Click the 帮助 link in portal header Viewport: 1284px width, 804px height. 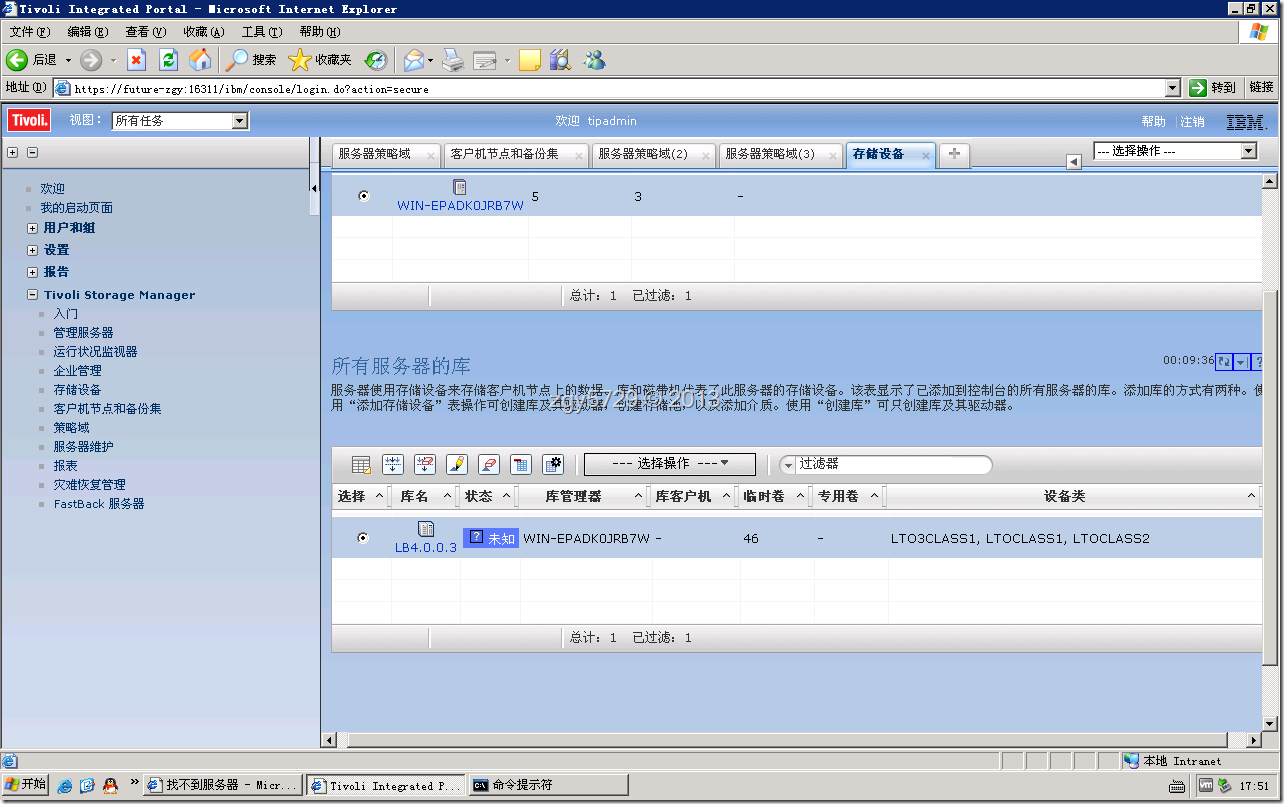tap(1153, 122)
